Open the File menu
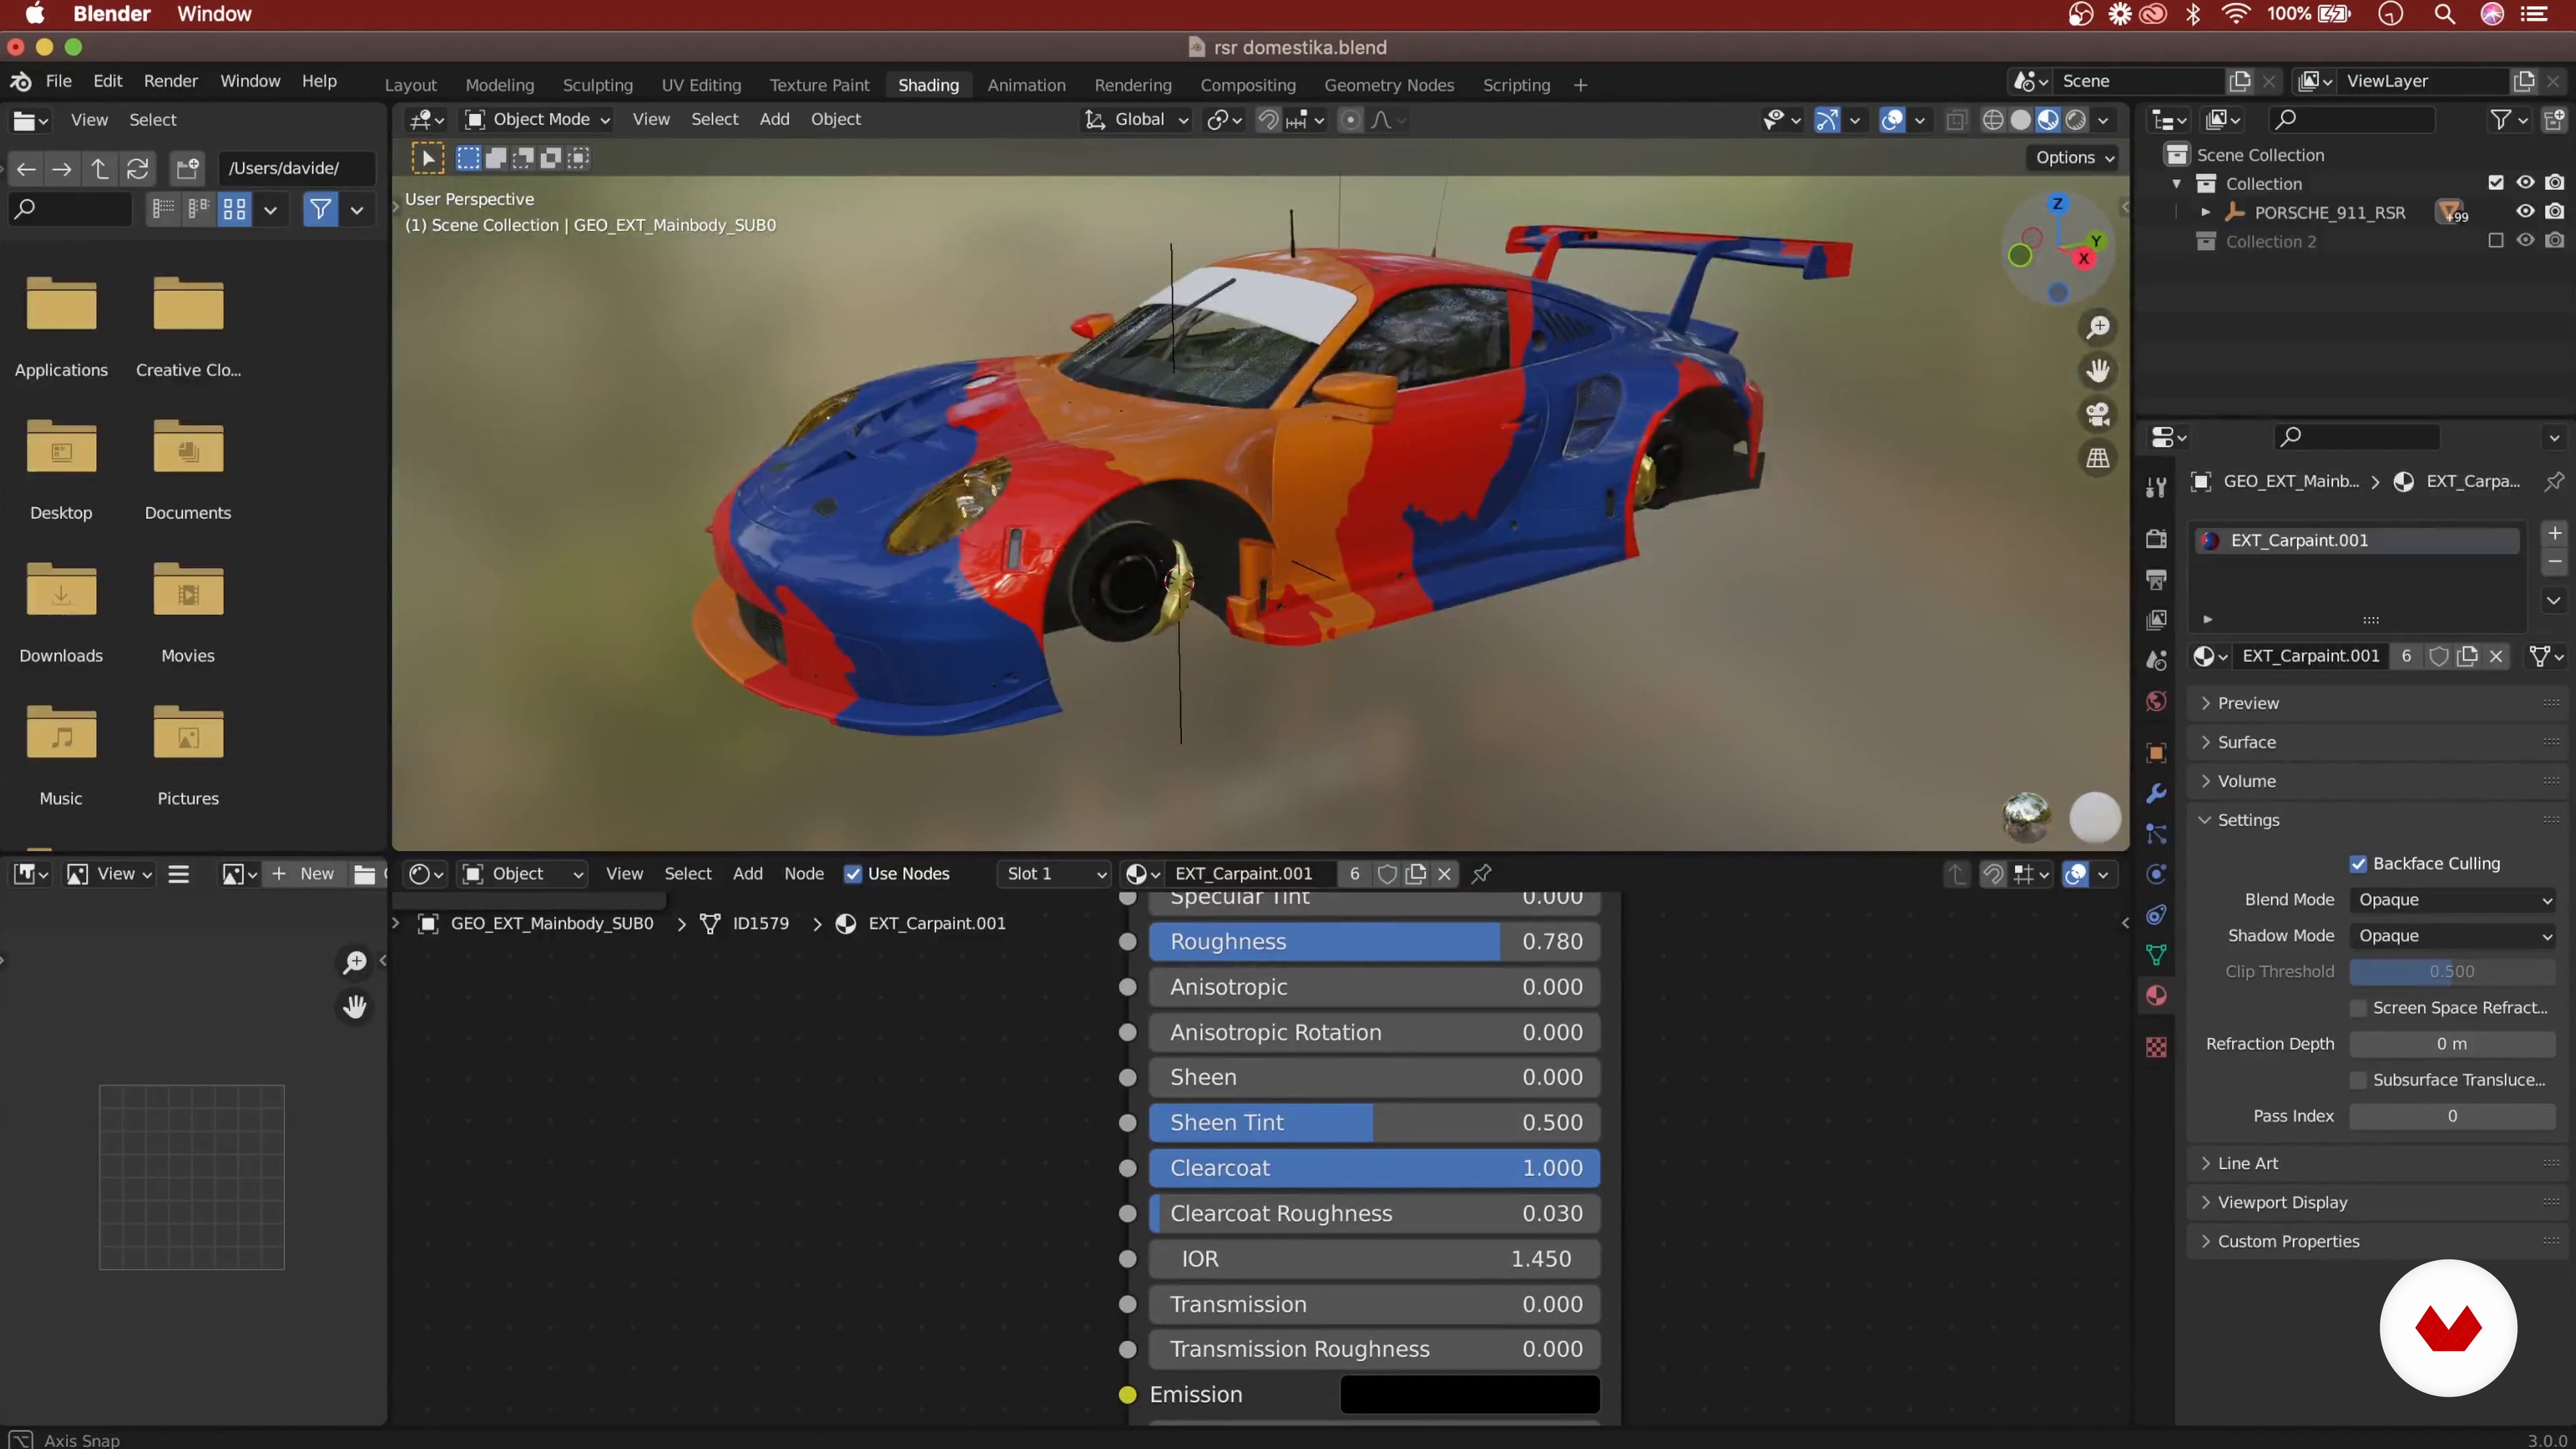Screen dimensions: 2576x1449 58,81
